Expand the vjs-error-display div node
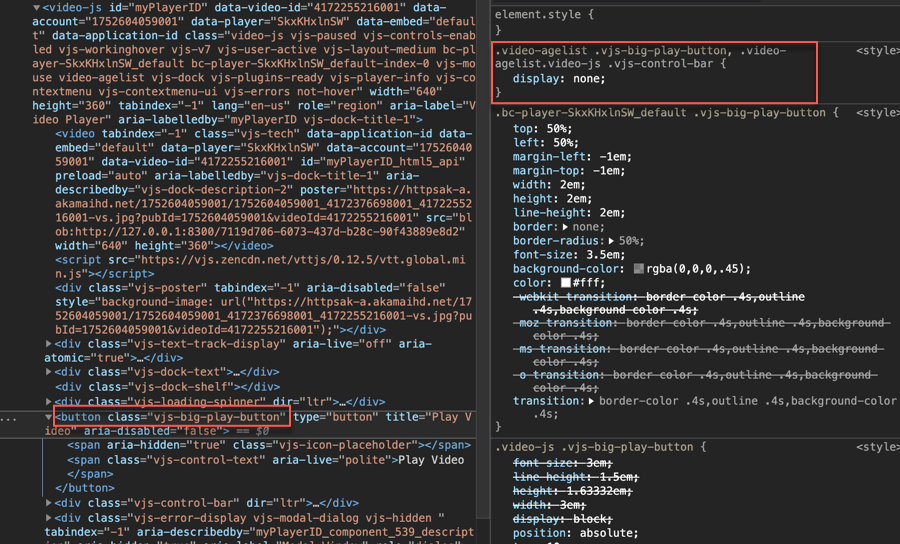This screenshot has width=900, height=544. [50, 518]
